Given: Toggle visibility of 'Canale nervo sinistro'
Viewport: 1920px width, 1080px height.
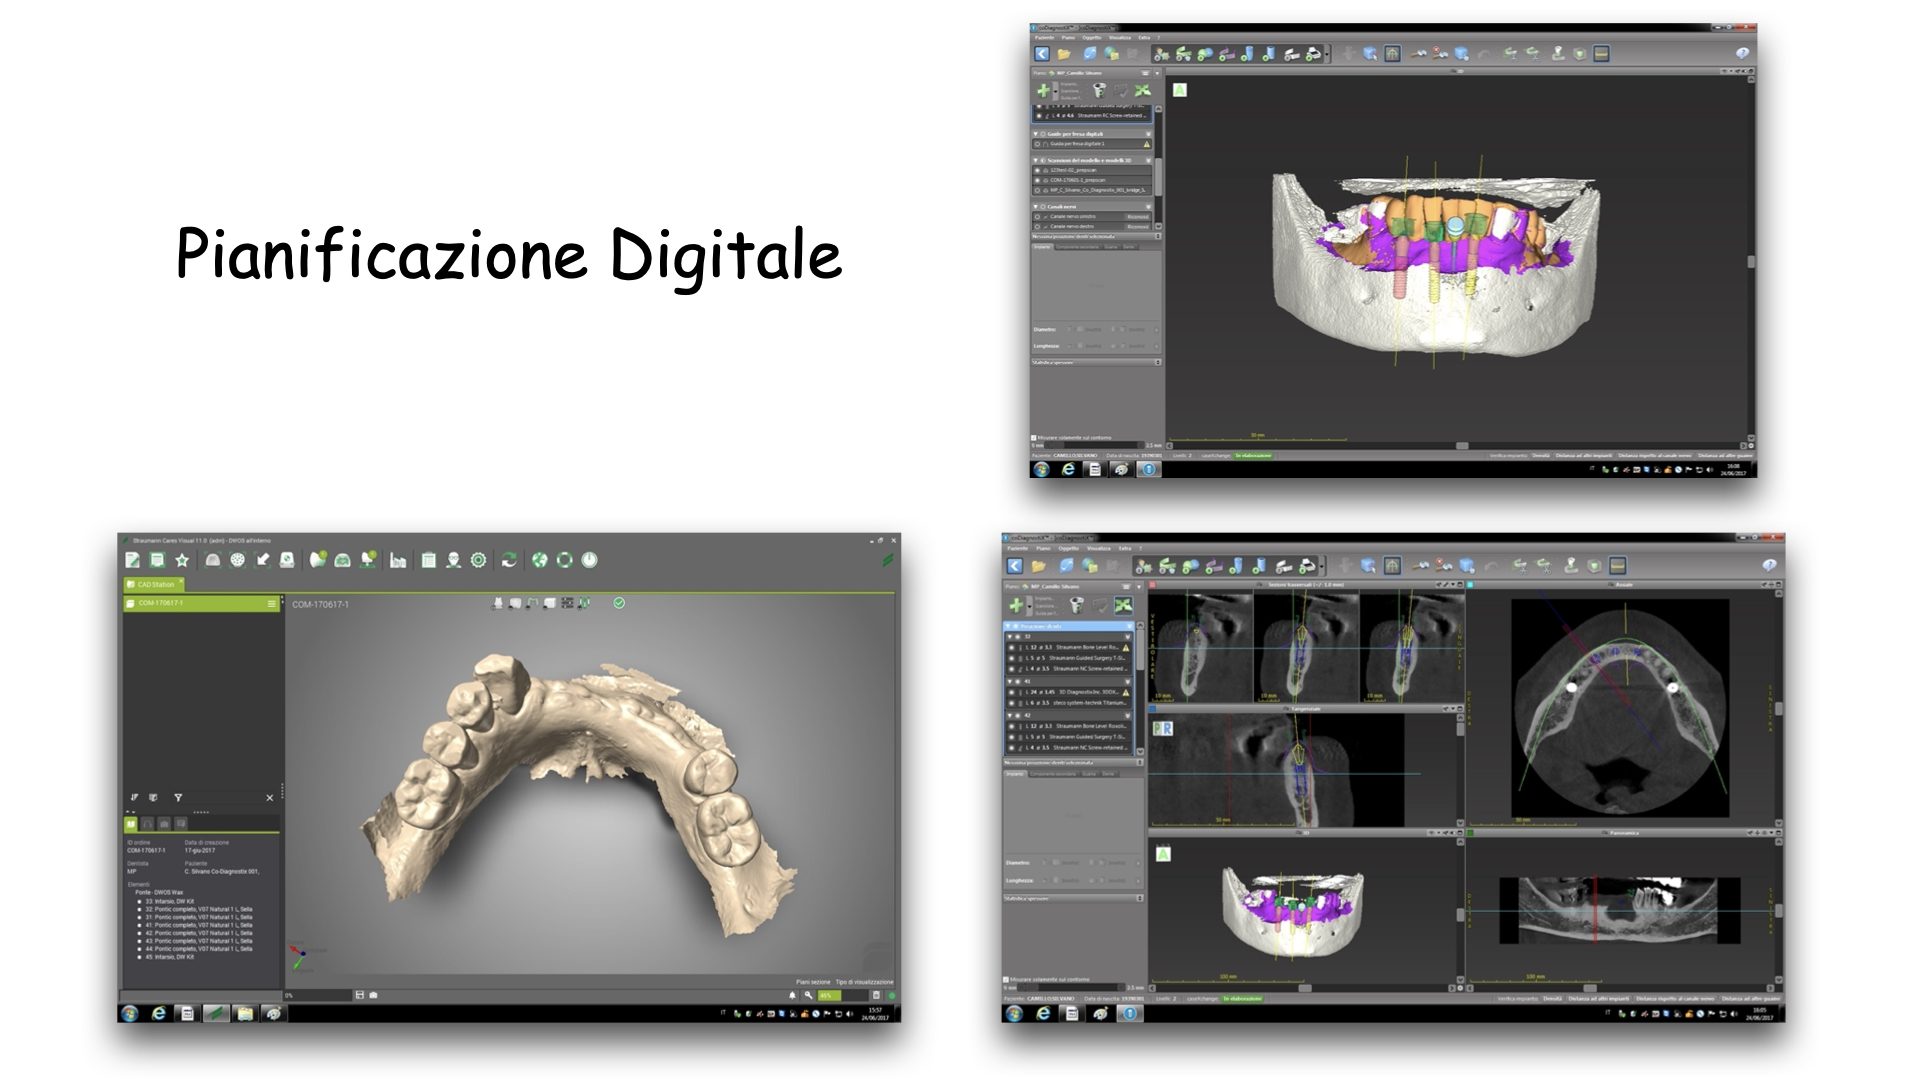Looking at the screenshot, I should coord(1037,217).
